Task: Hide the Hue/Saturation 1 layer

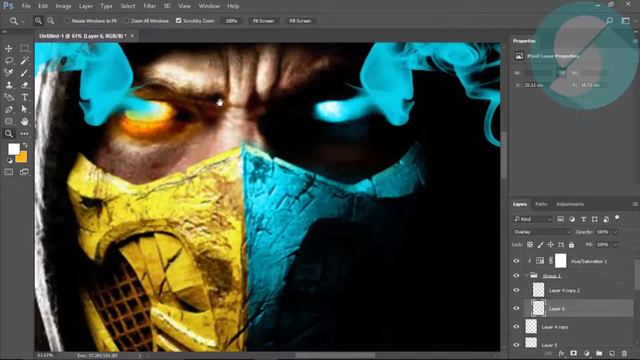Action: coord(516,261)
